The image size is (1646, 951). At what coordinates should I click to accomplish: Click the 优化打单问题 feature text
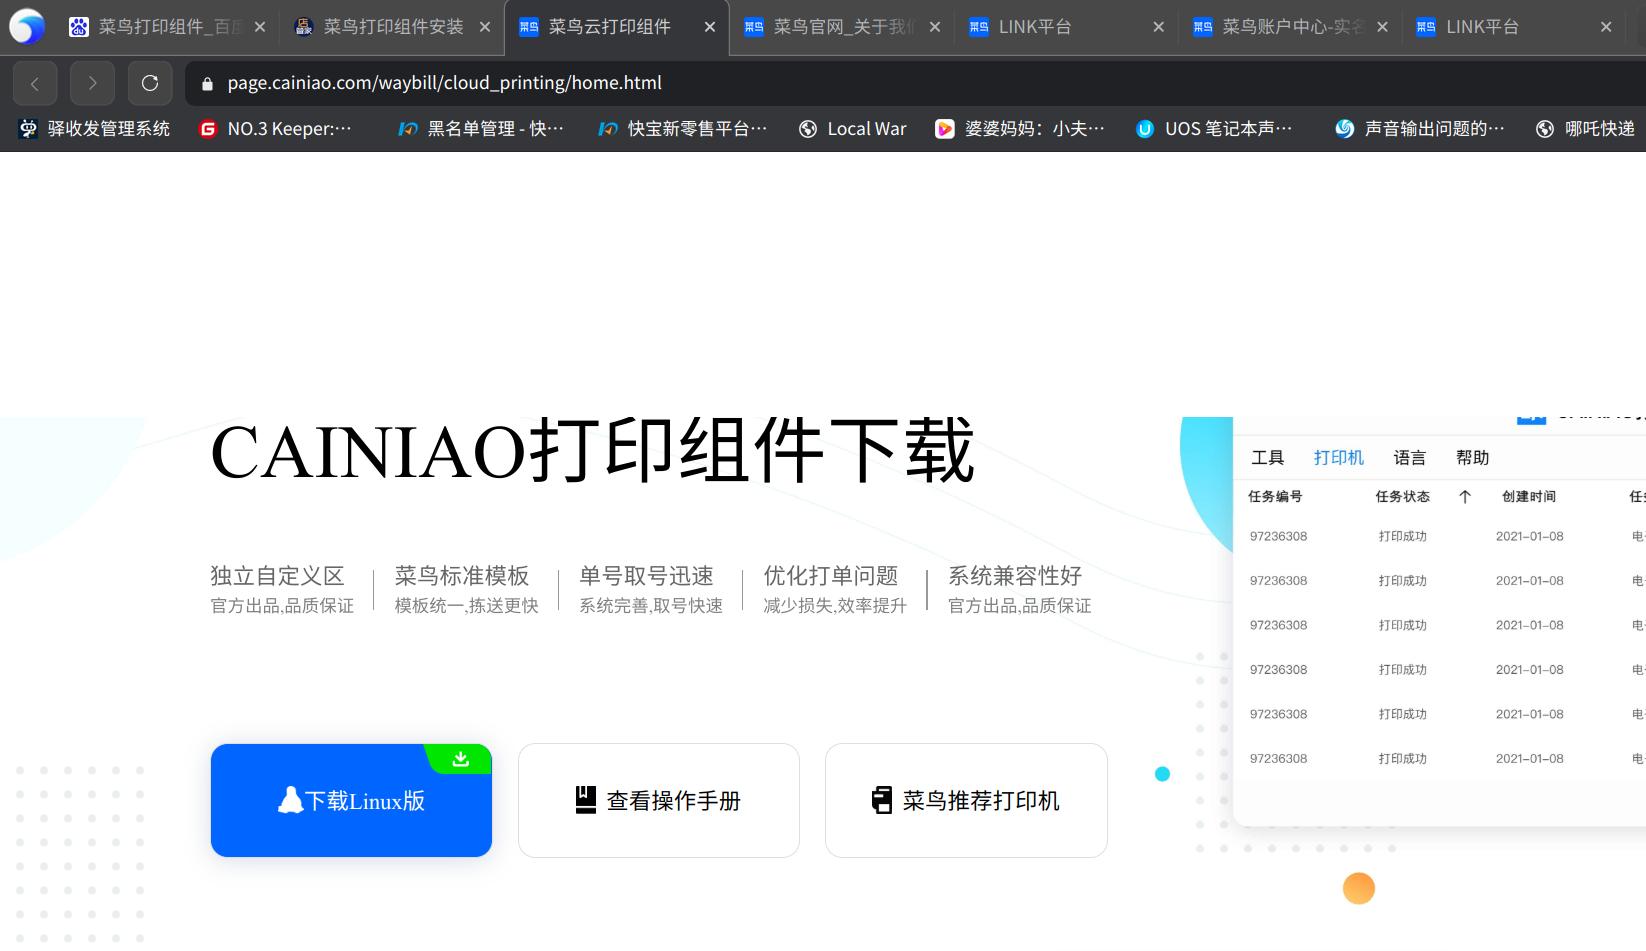click(831, 576)
